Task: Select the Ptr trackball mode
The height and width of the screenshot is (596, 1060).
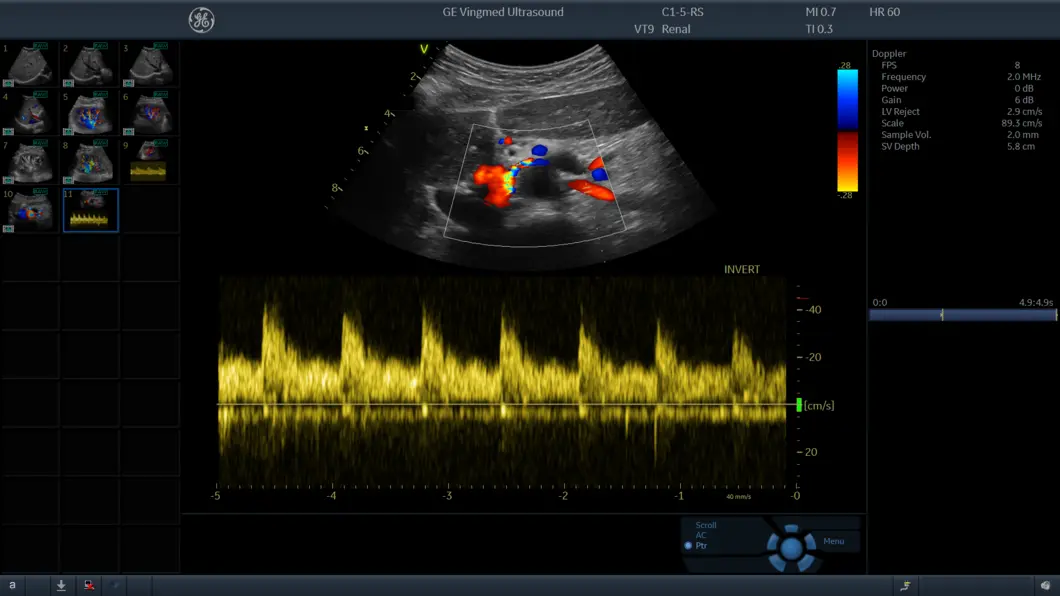Action: click(x=700, y=546)
